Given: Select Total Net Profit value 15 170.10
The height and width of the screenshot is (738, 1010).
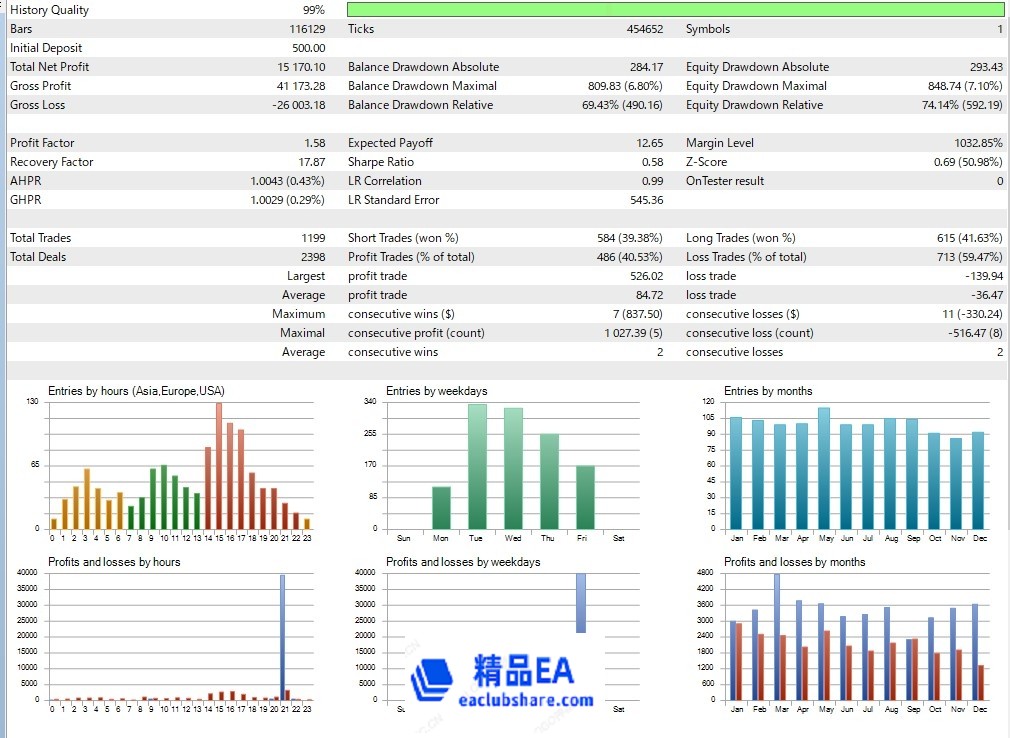Looking at the screenshot, I should coord(301,67).
